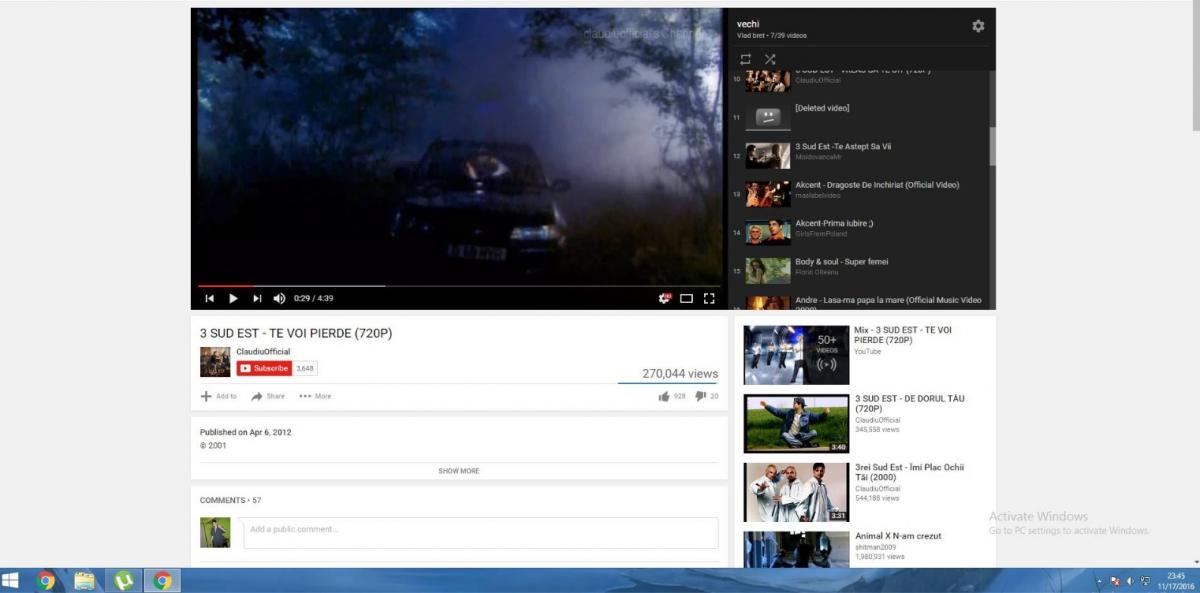
Task: Open thumbnail of Îmi Plac Ochii Tăi video
Action: click(x=796, y=492)
